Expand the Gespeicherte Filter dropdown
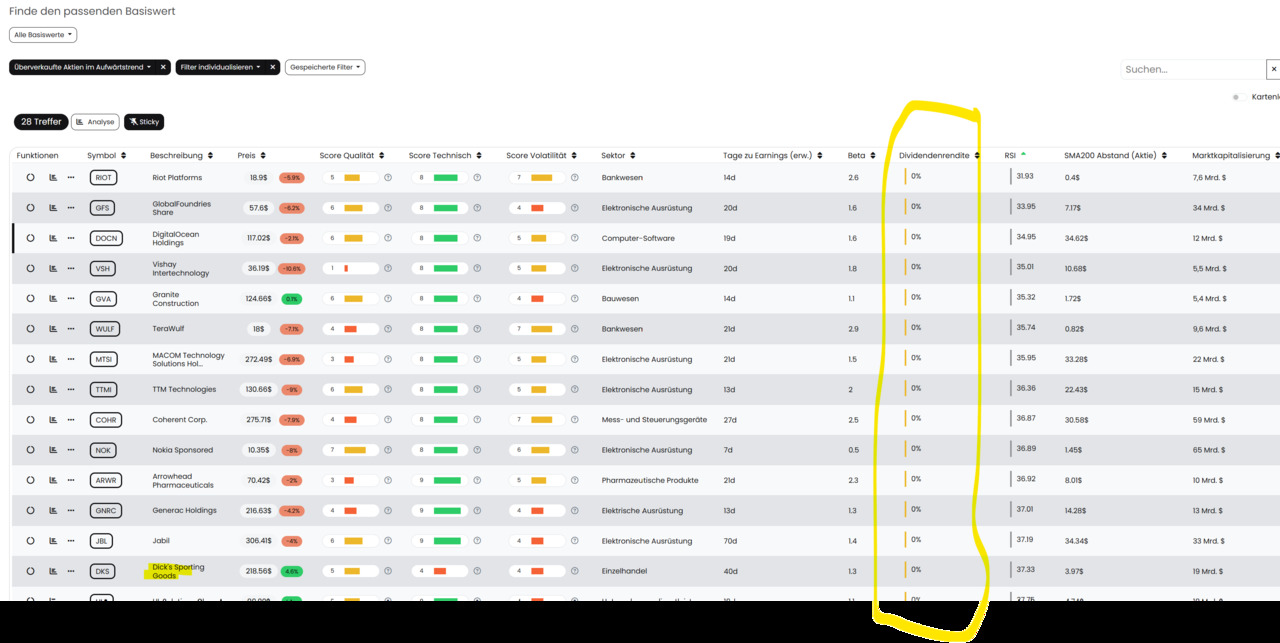Screen dimensions: 1280x643 pos(325,67)
